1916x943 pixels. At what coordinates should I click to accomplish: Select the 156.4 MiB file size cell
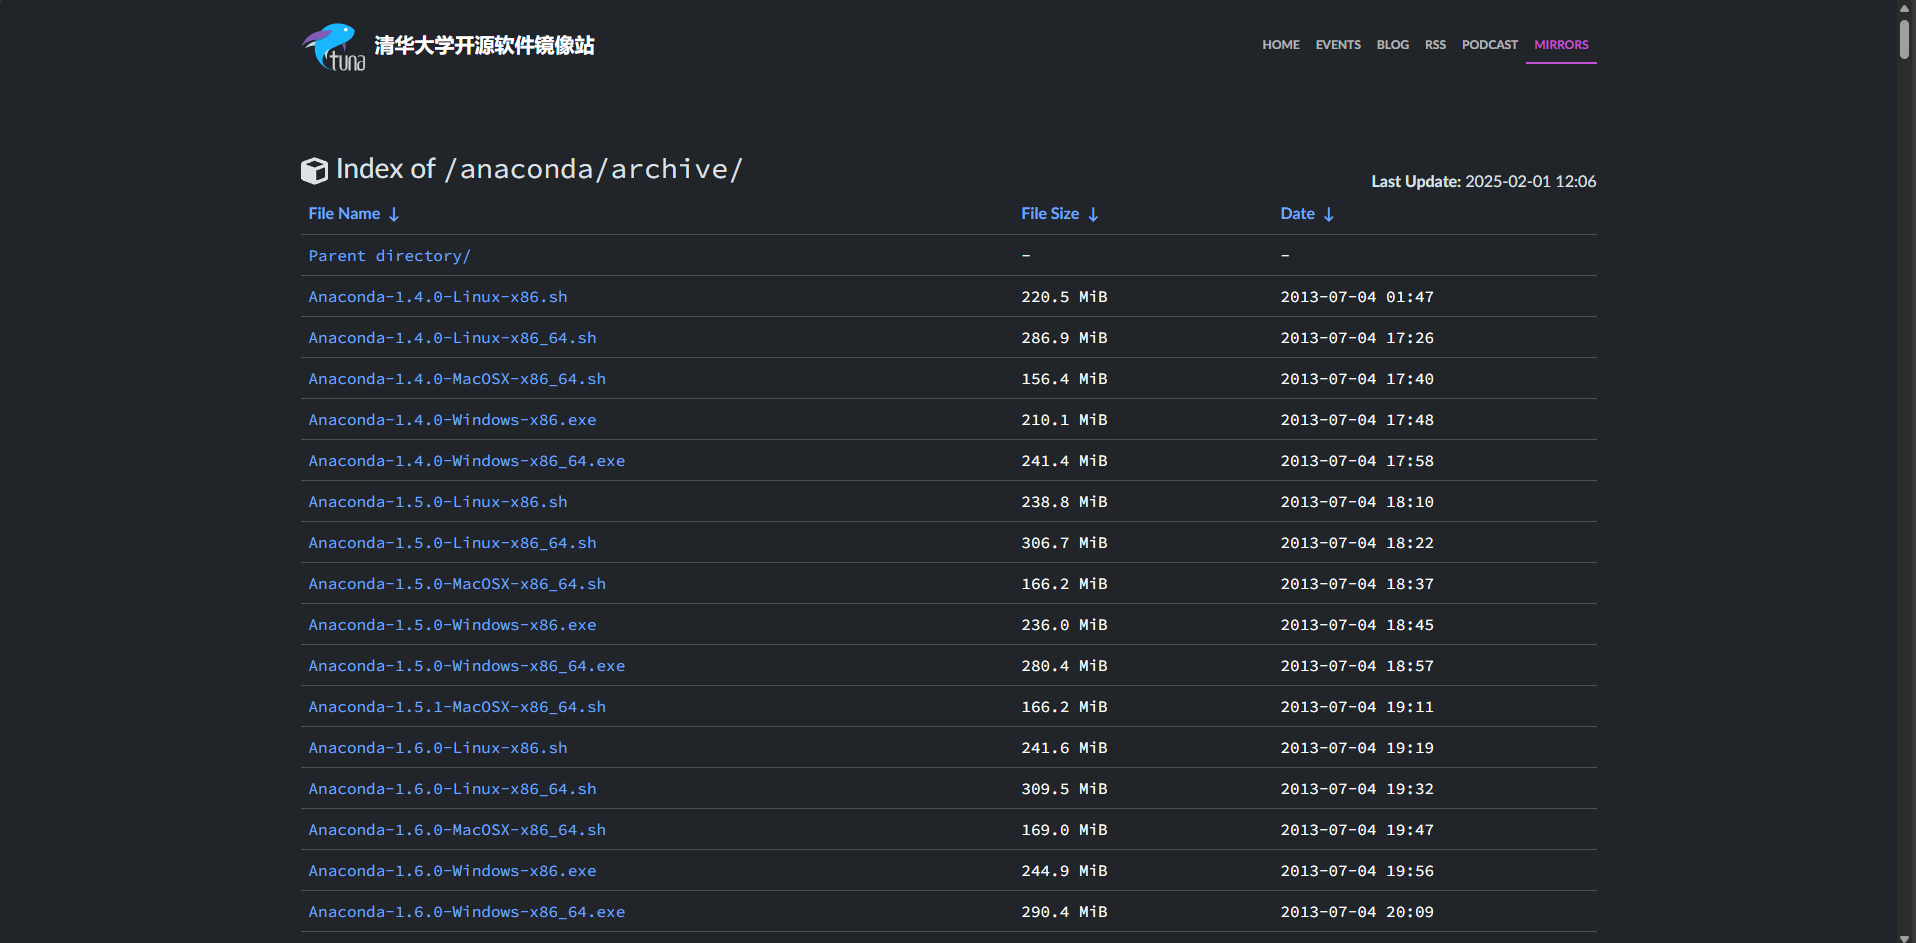pos(1064,379)
